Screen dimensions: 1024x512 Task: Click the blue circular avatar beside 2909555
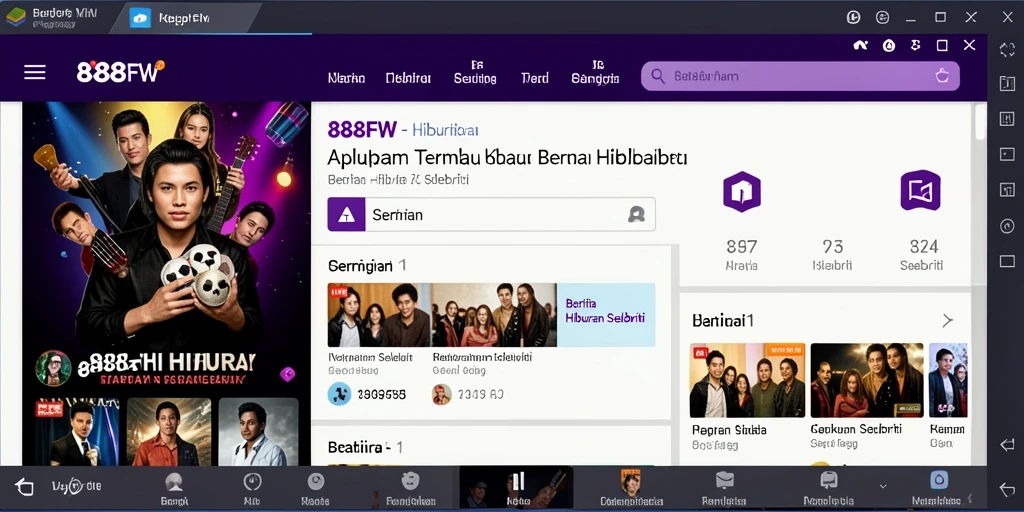(339, 394)
